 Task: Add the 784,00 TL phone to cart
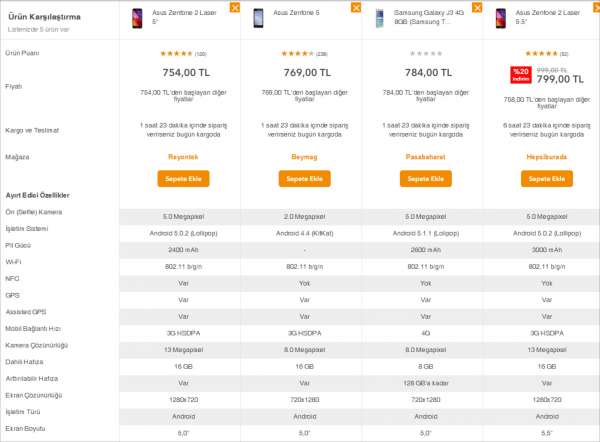point(426,179)
